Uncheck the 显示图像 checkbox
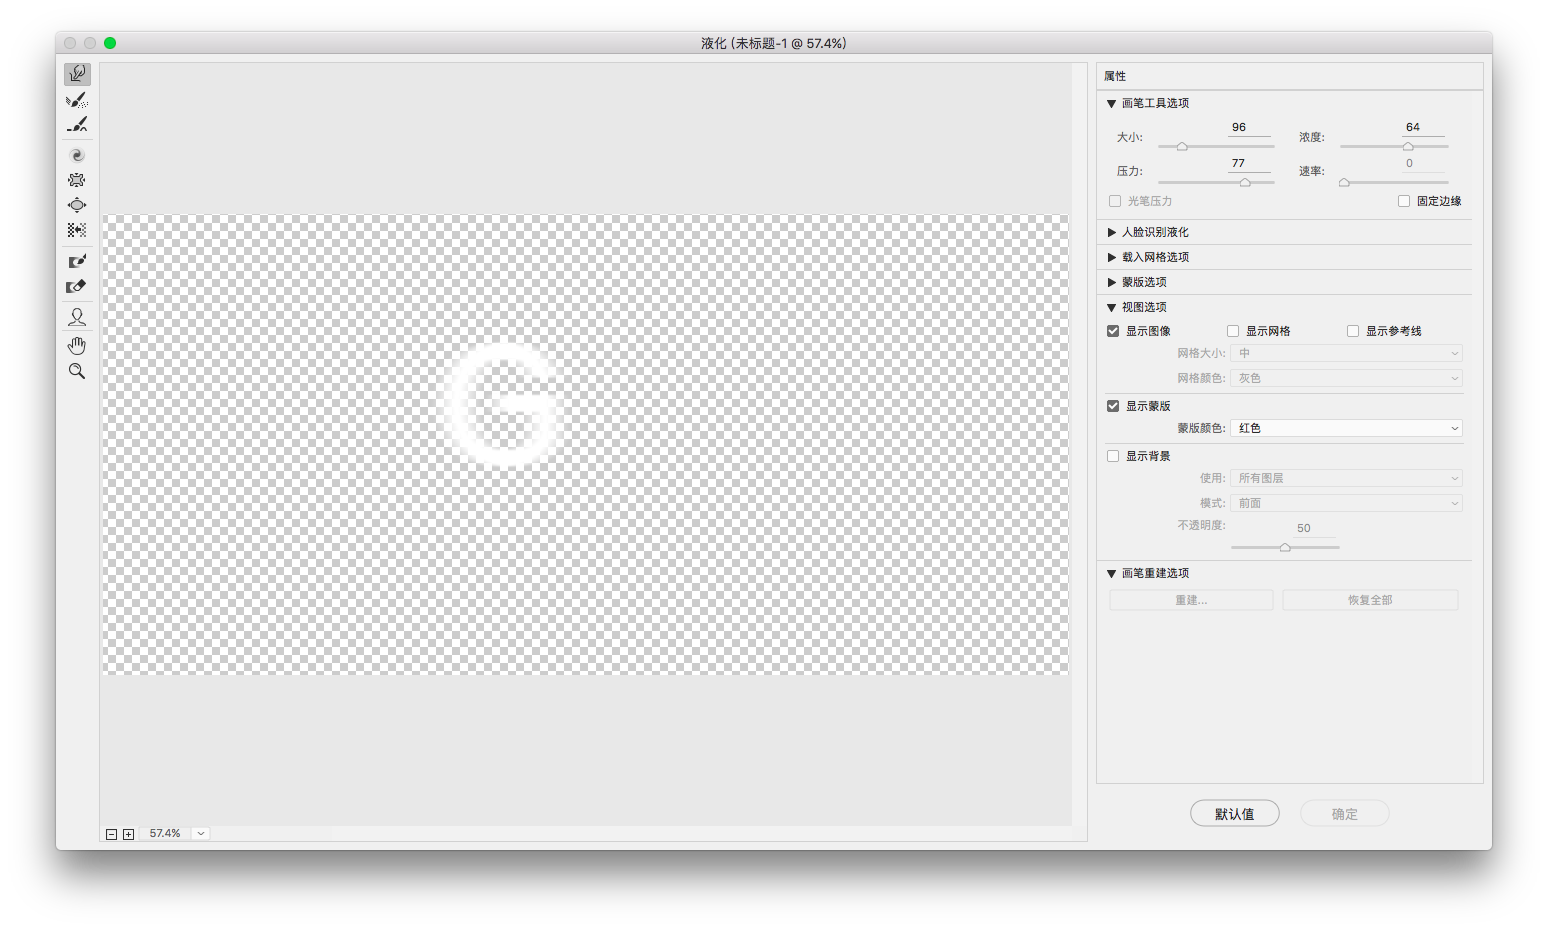This screenshot has height=930, width=1548. click(1113, 331)
